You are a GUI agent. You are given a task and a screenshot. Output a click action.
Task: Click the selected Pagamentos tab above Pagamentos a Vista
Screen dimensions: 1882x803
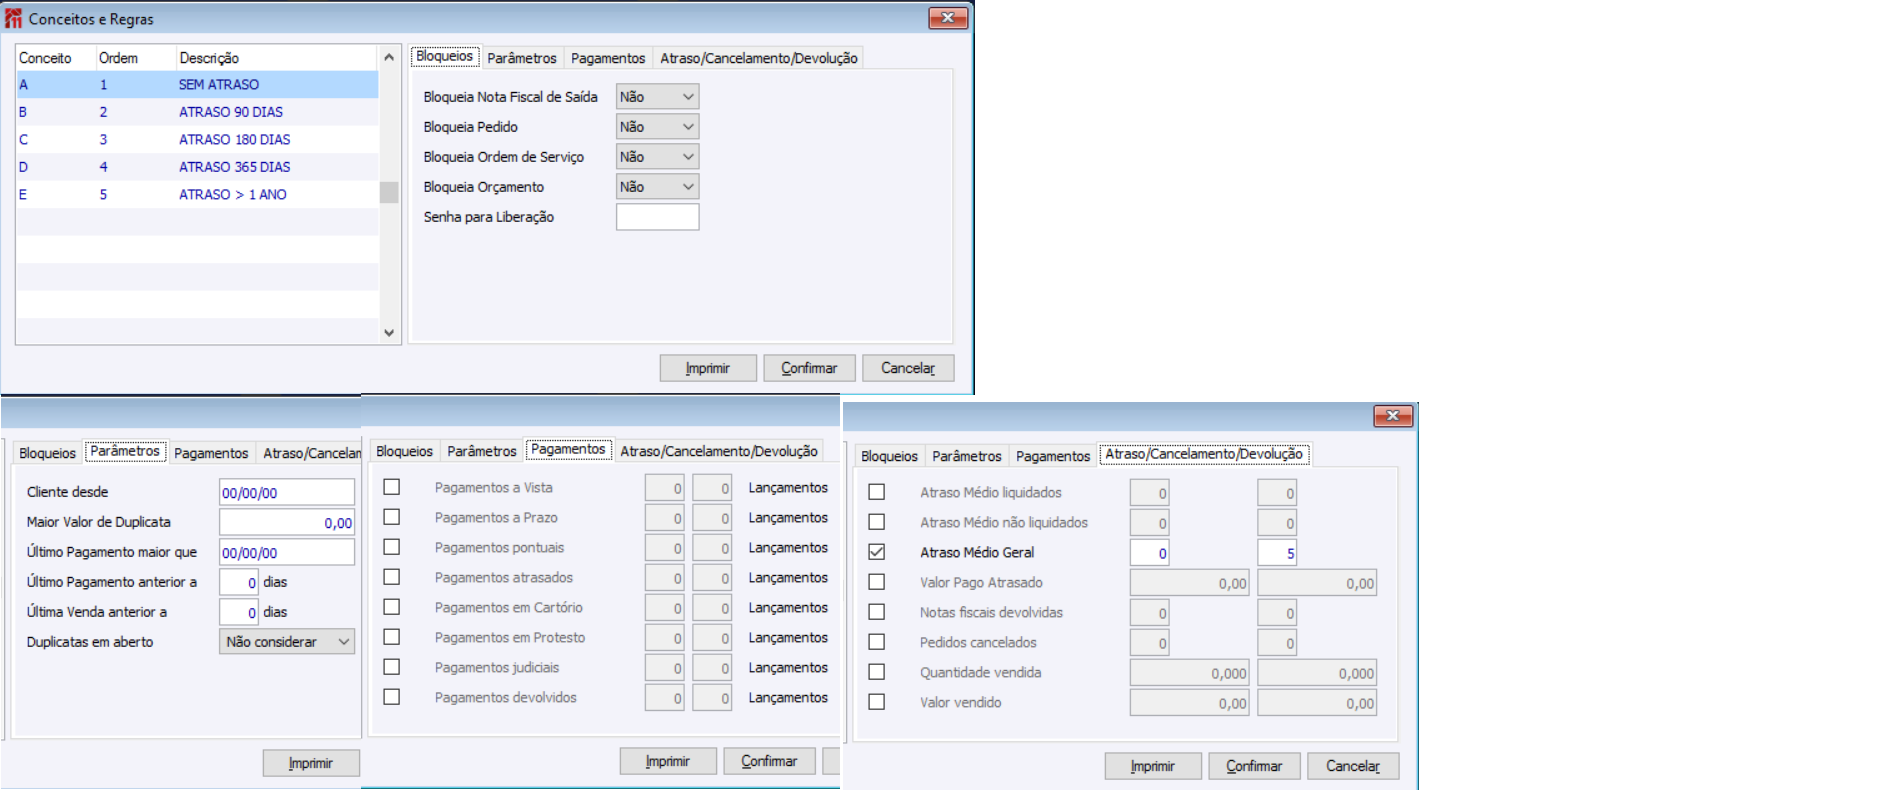click(568, 450)
